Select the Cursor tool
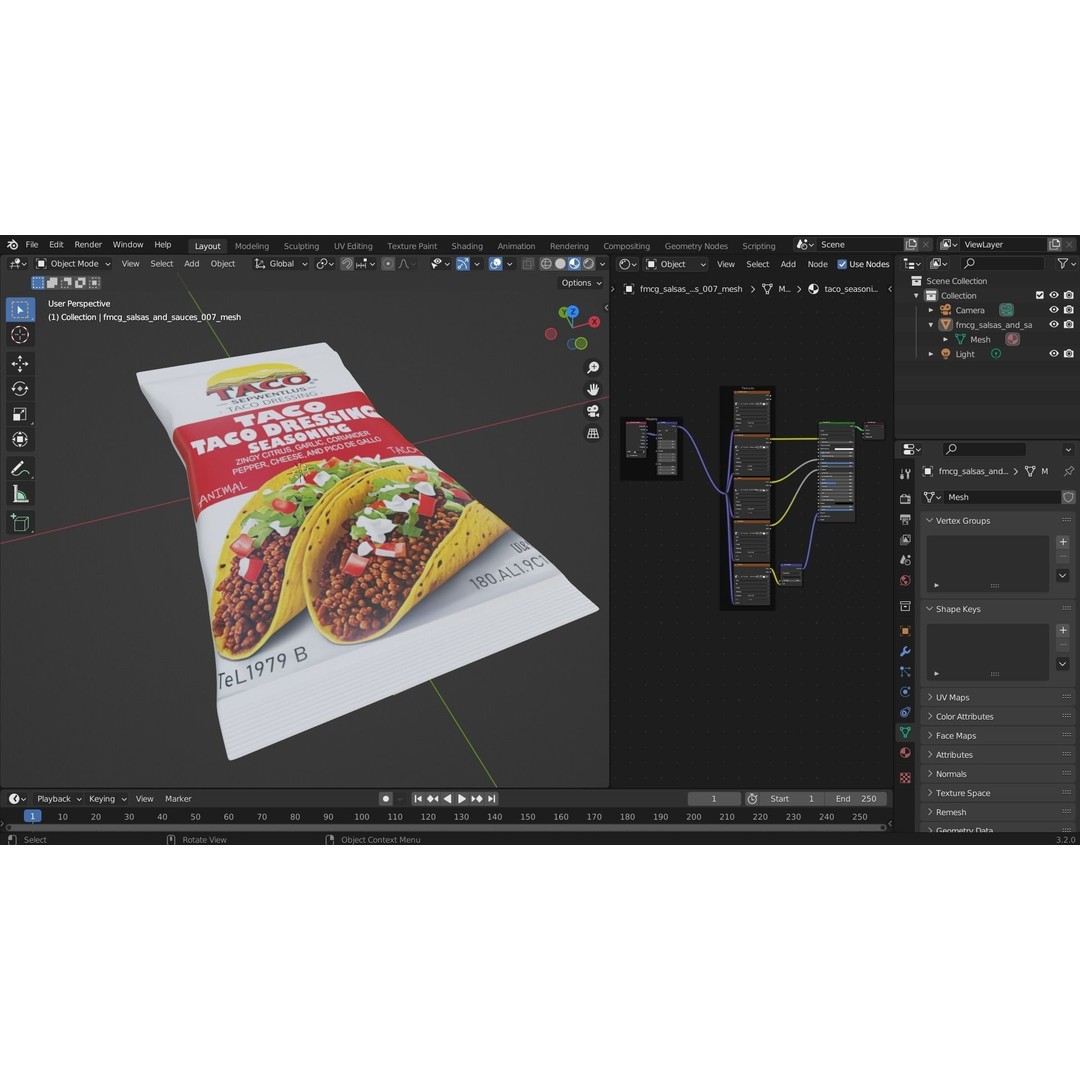 20,335
